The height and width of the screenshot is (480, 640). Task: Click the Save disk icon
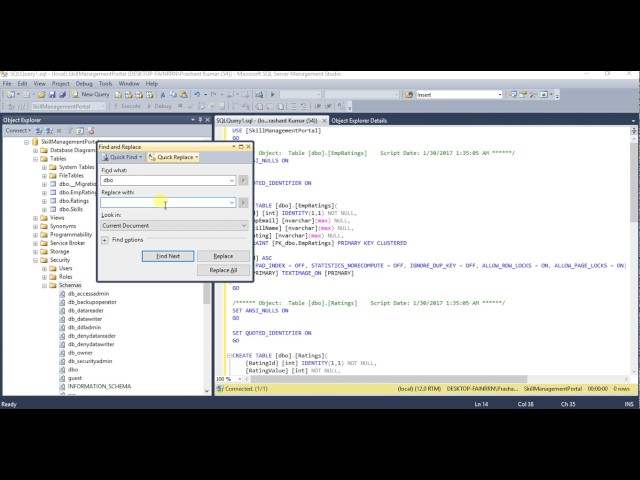52,95
